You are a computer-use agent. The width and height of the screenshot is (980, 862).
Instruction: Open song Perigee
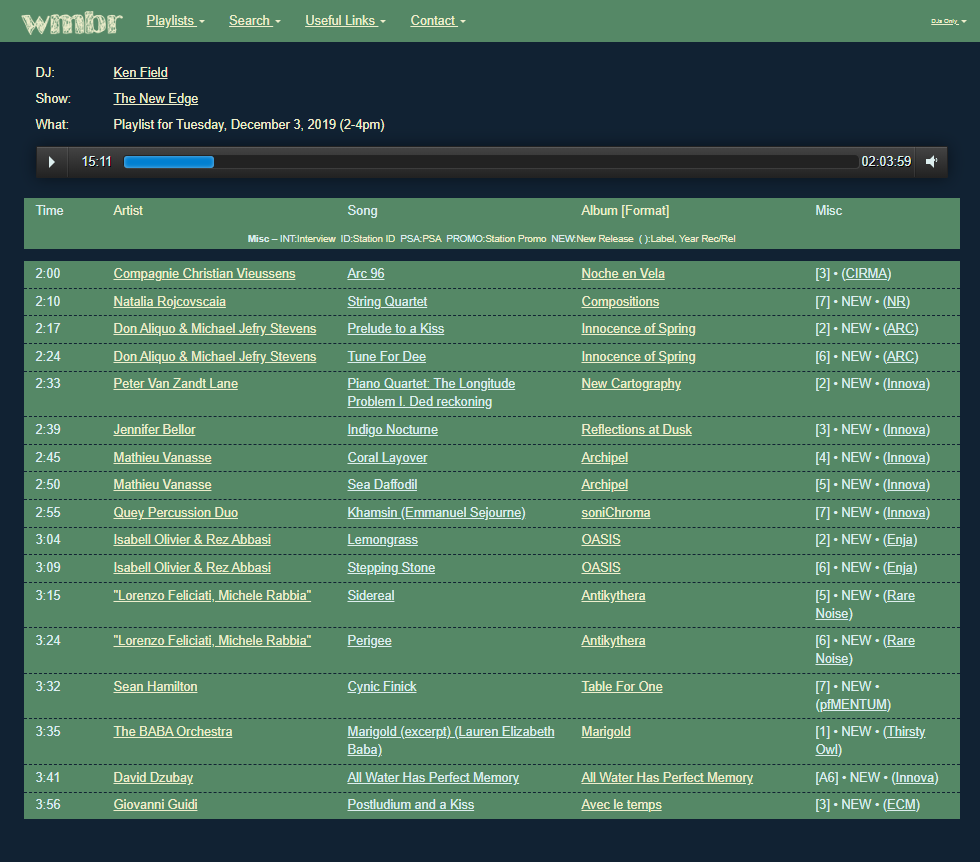pyautogui.click(x=369, y=641)
